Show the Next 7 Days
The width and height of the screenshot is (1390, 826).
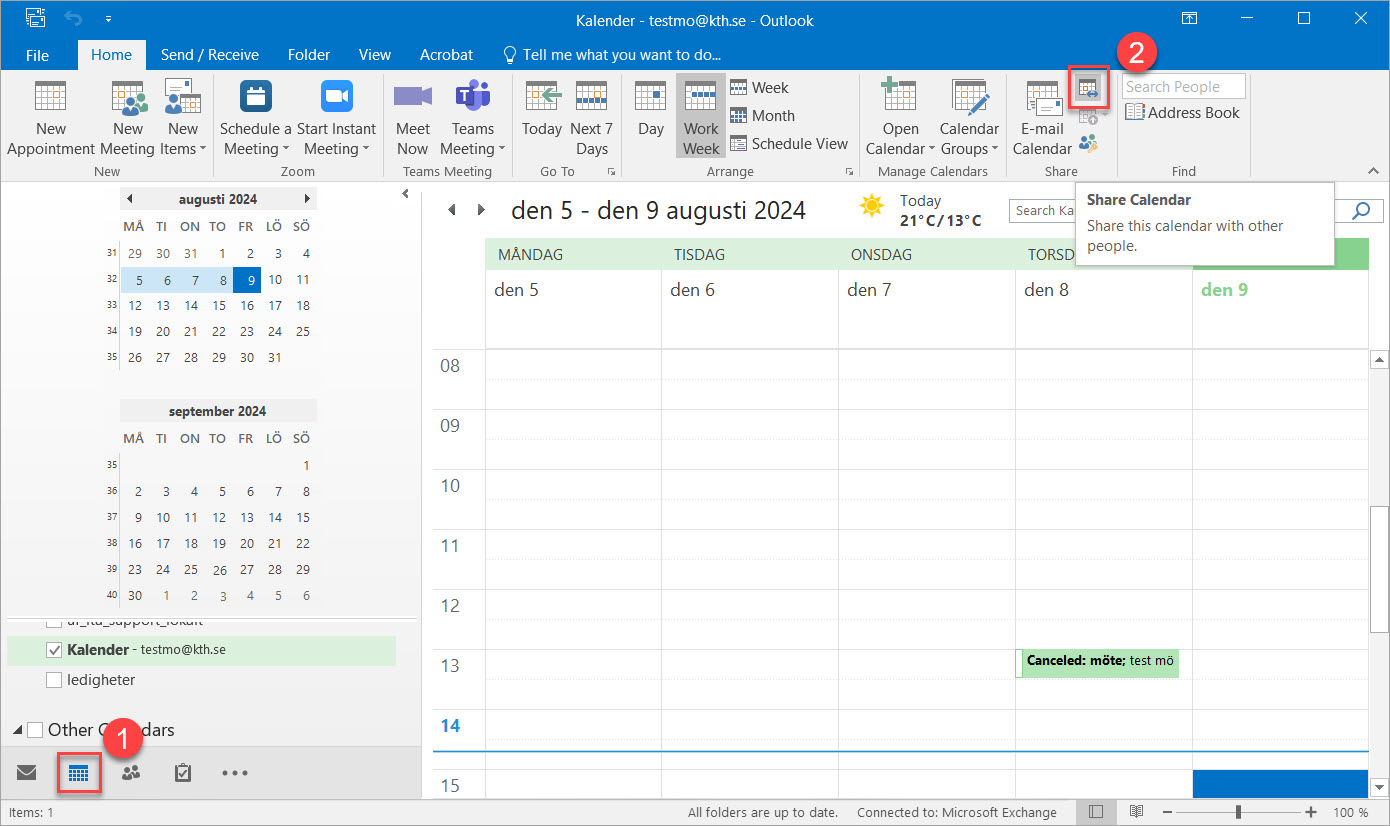pos(591,118)
